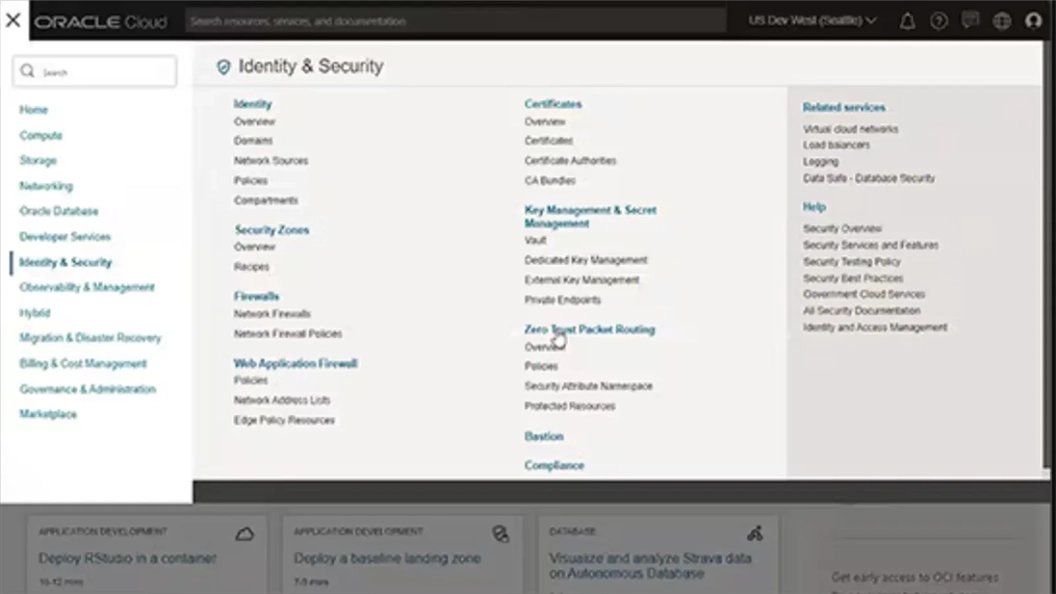Select Hybrid in the navigation menu

[x=34, y=312]
